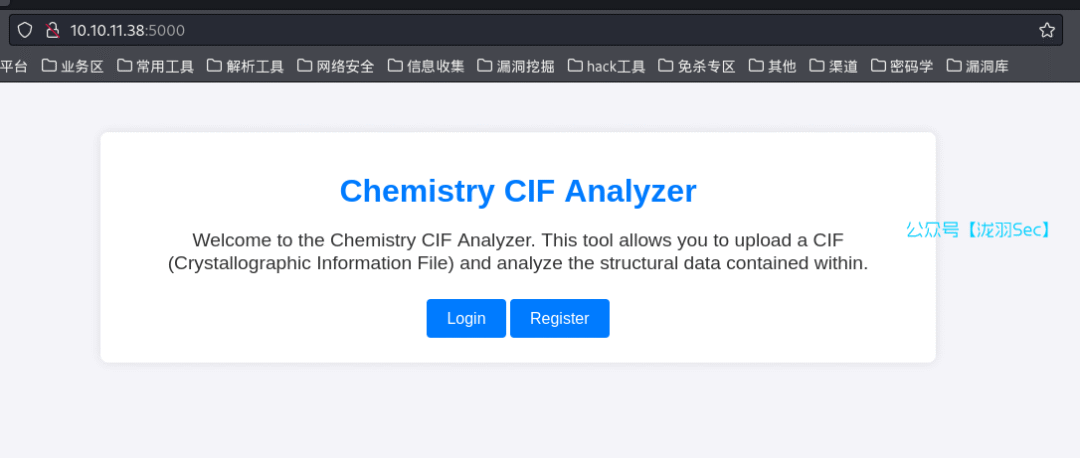1080x458 pixels.
Task: Click the insecure connection padlock icon
Action: click(x=52, y=30)
